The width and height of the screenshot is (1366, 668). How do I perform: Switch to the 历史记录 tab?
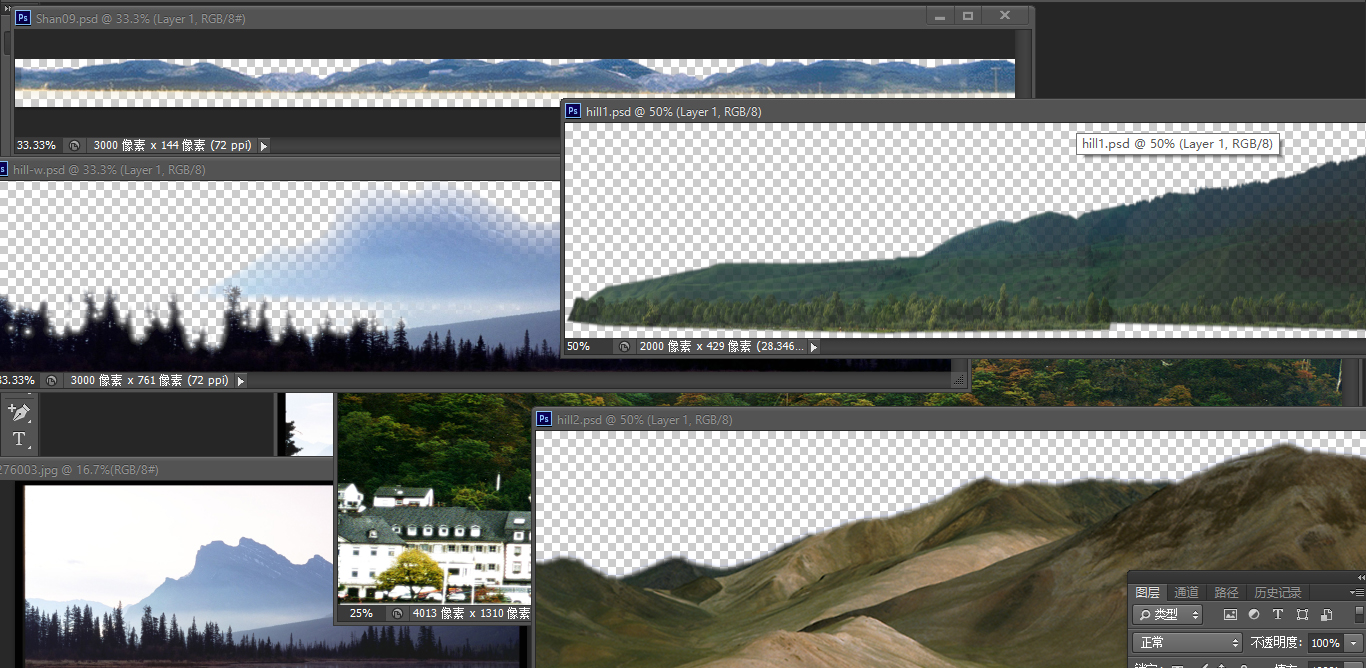pyautogui.click(x=1278, y=593)
